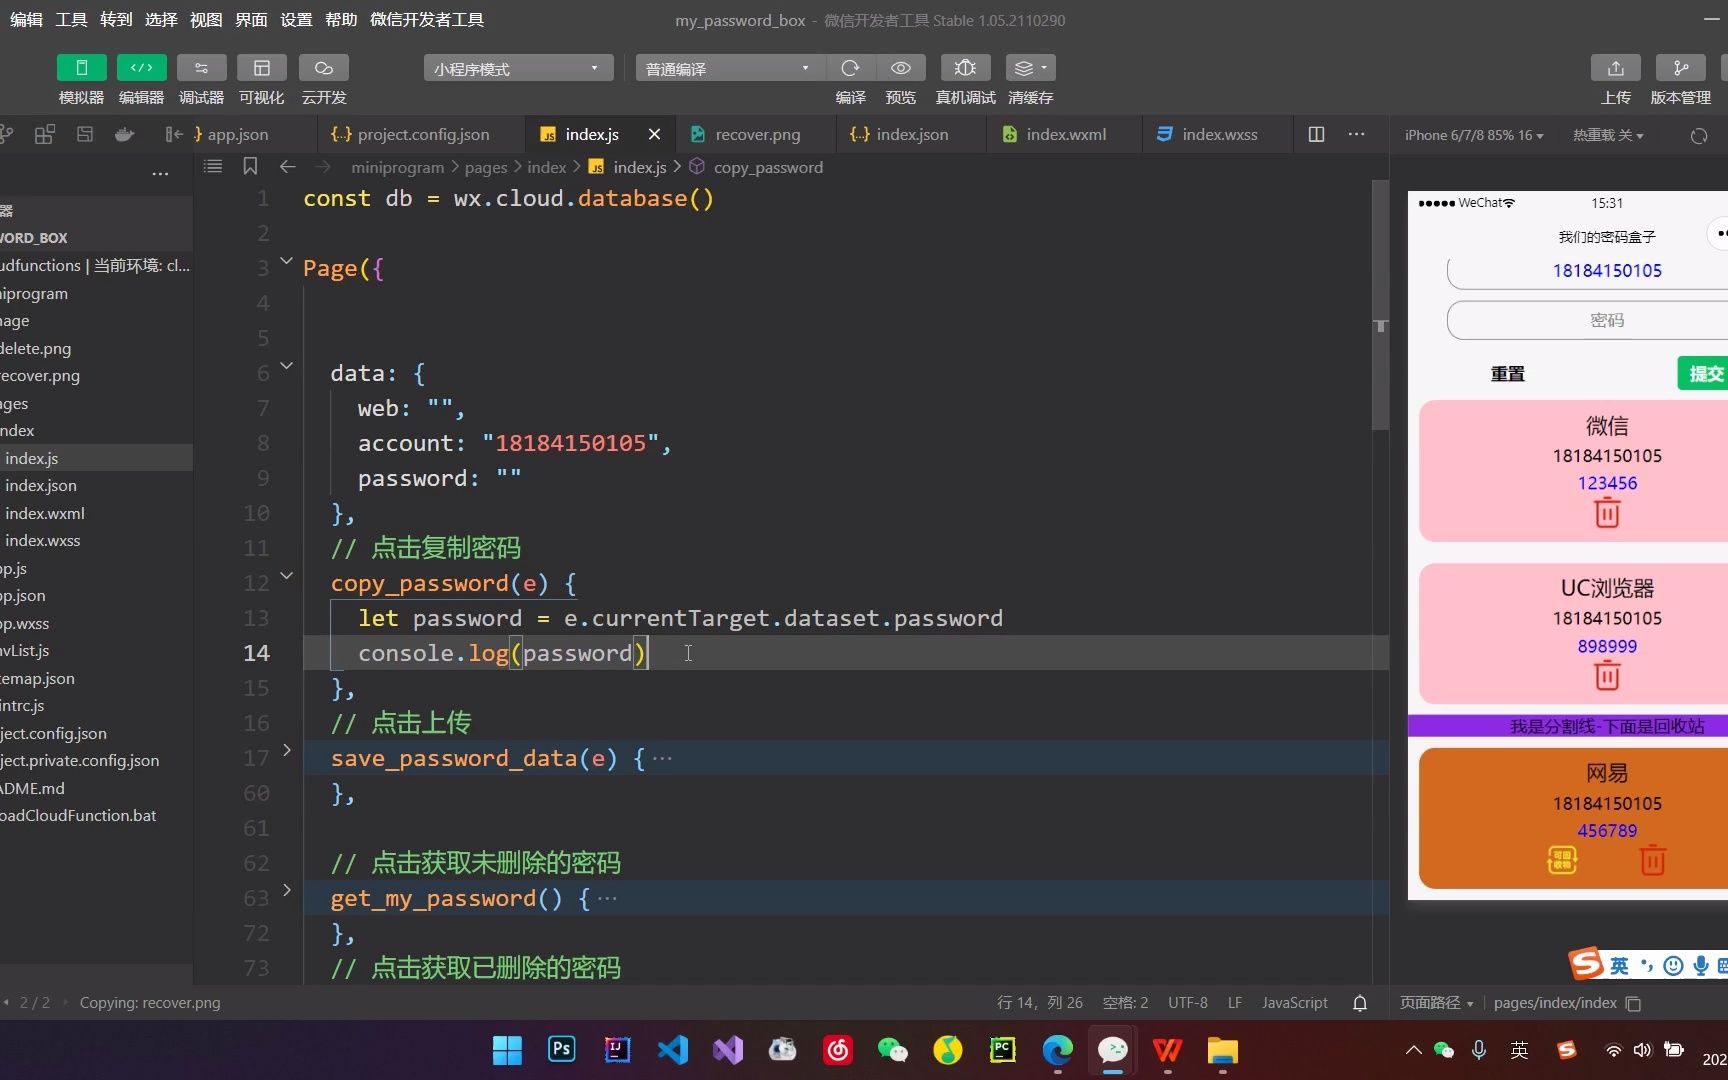This screenshot has width=1728, height=1080.
Task: Open the 工具 menu
Action: (x=71, y=20)
